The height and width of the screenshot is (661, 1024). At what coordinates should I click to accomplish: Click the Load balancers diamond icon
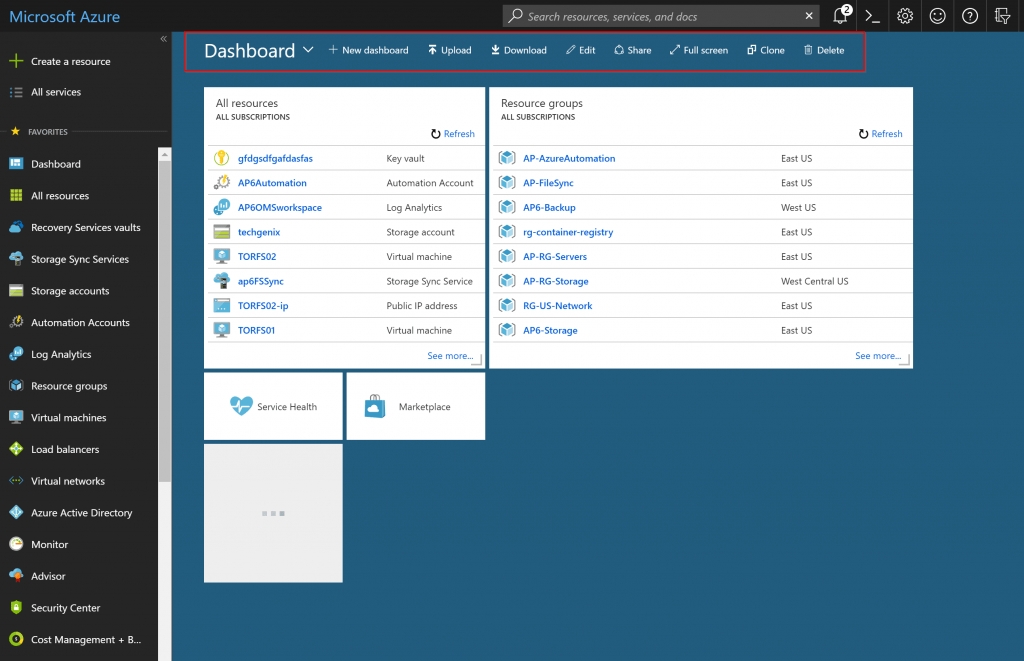click(16, 449)
